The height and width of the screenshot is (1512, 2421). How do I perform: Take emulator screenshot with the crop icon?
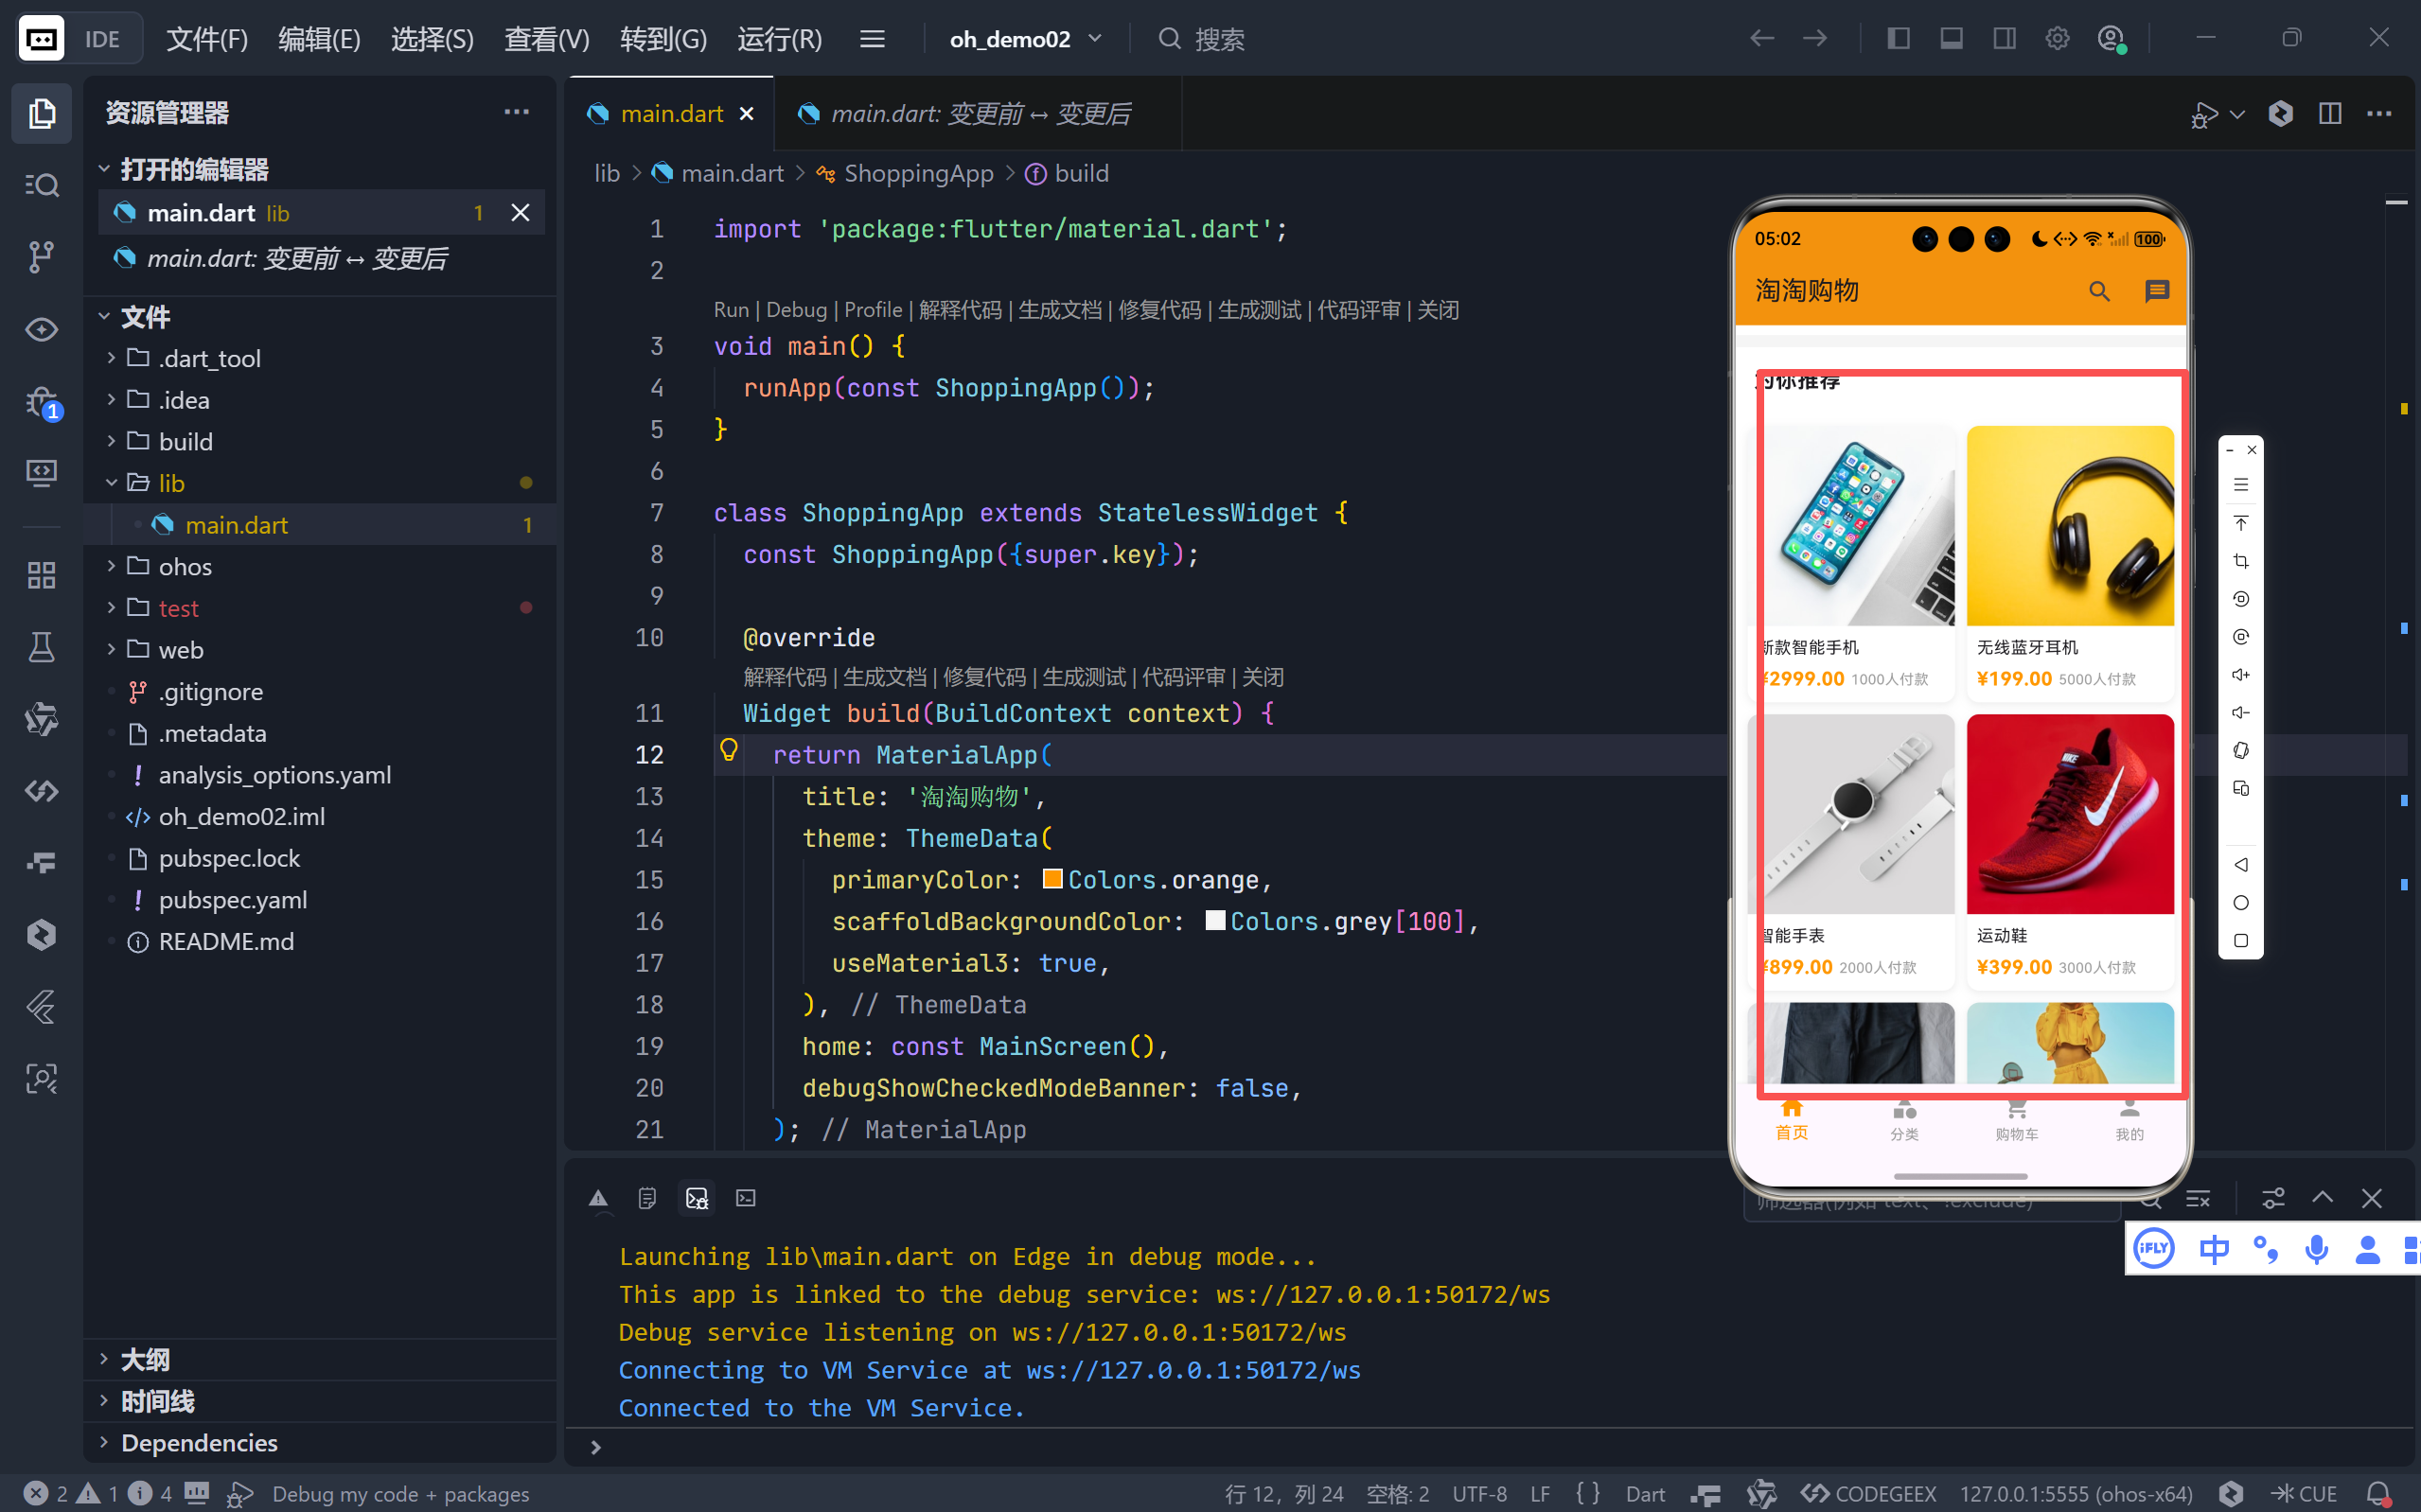pyautogui.click(x=2241, y=561)
